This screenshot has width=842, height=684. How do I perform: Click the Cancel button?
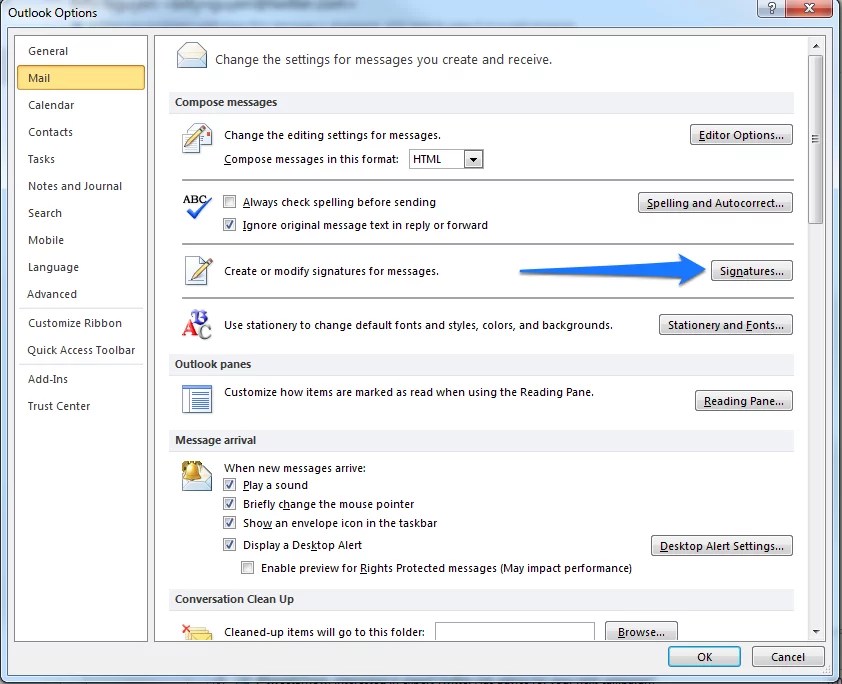788,657
